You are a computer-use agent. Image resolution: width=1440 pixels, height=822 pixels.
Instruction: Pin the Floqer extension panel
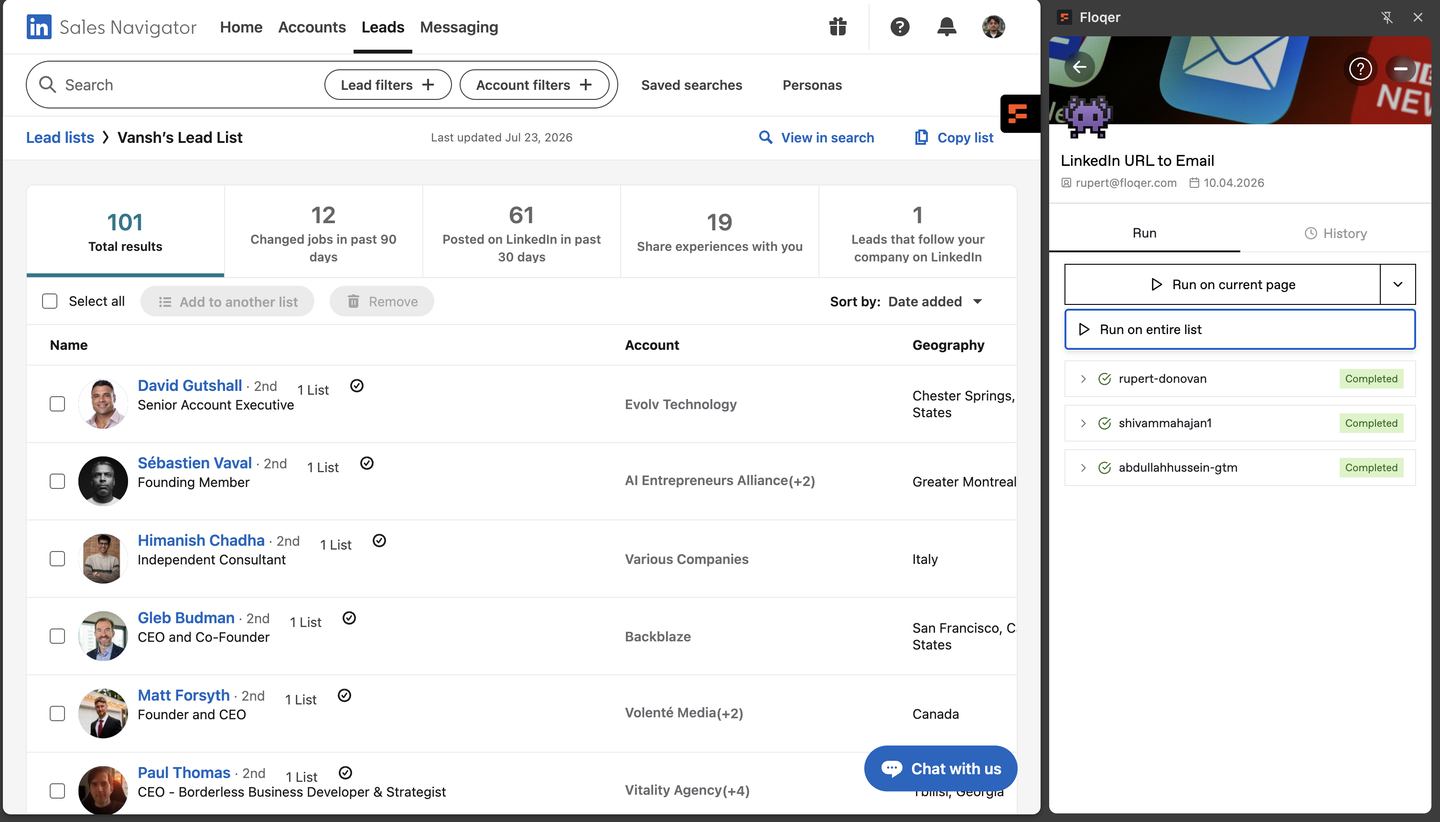1387,17
